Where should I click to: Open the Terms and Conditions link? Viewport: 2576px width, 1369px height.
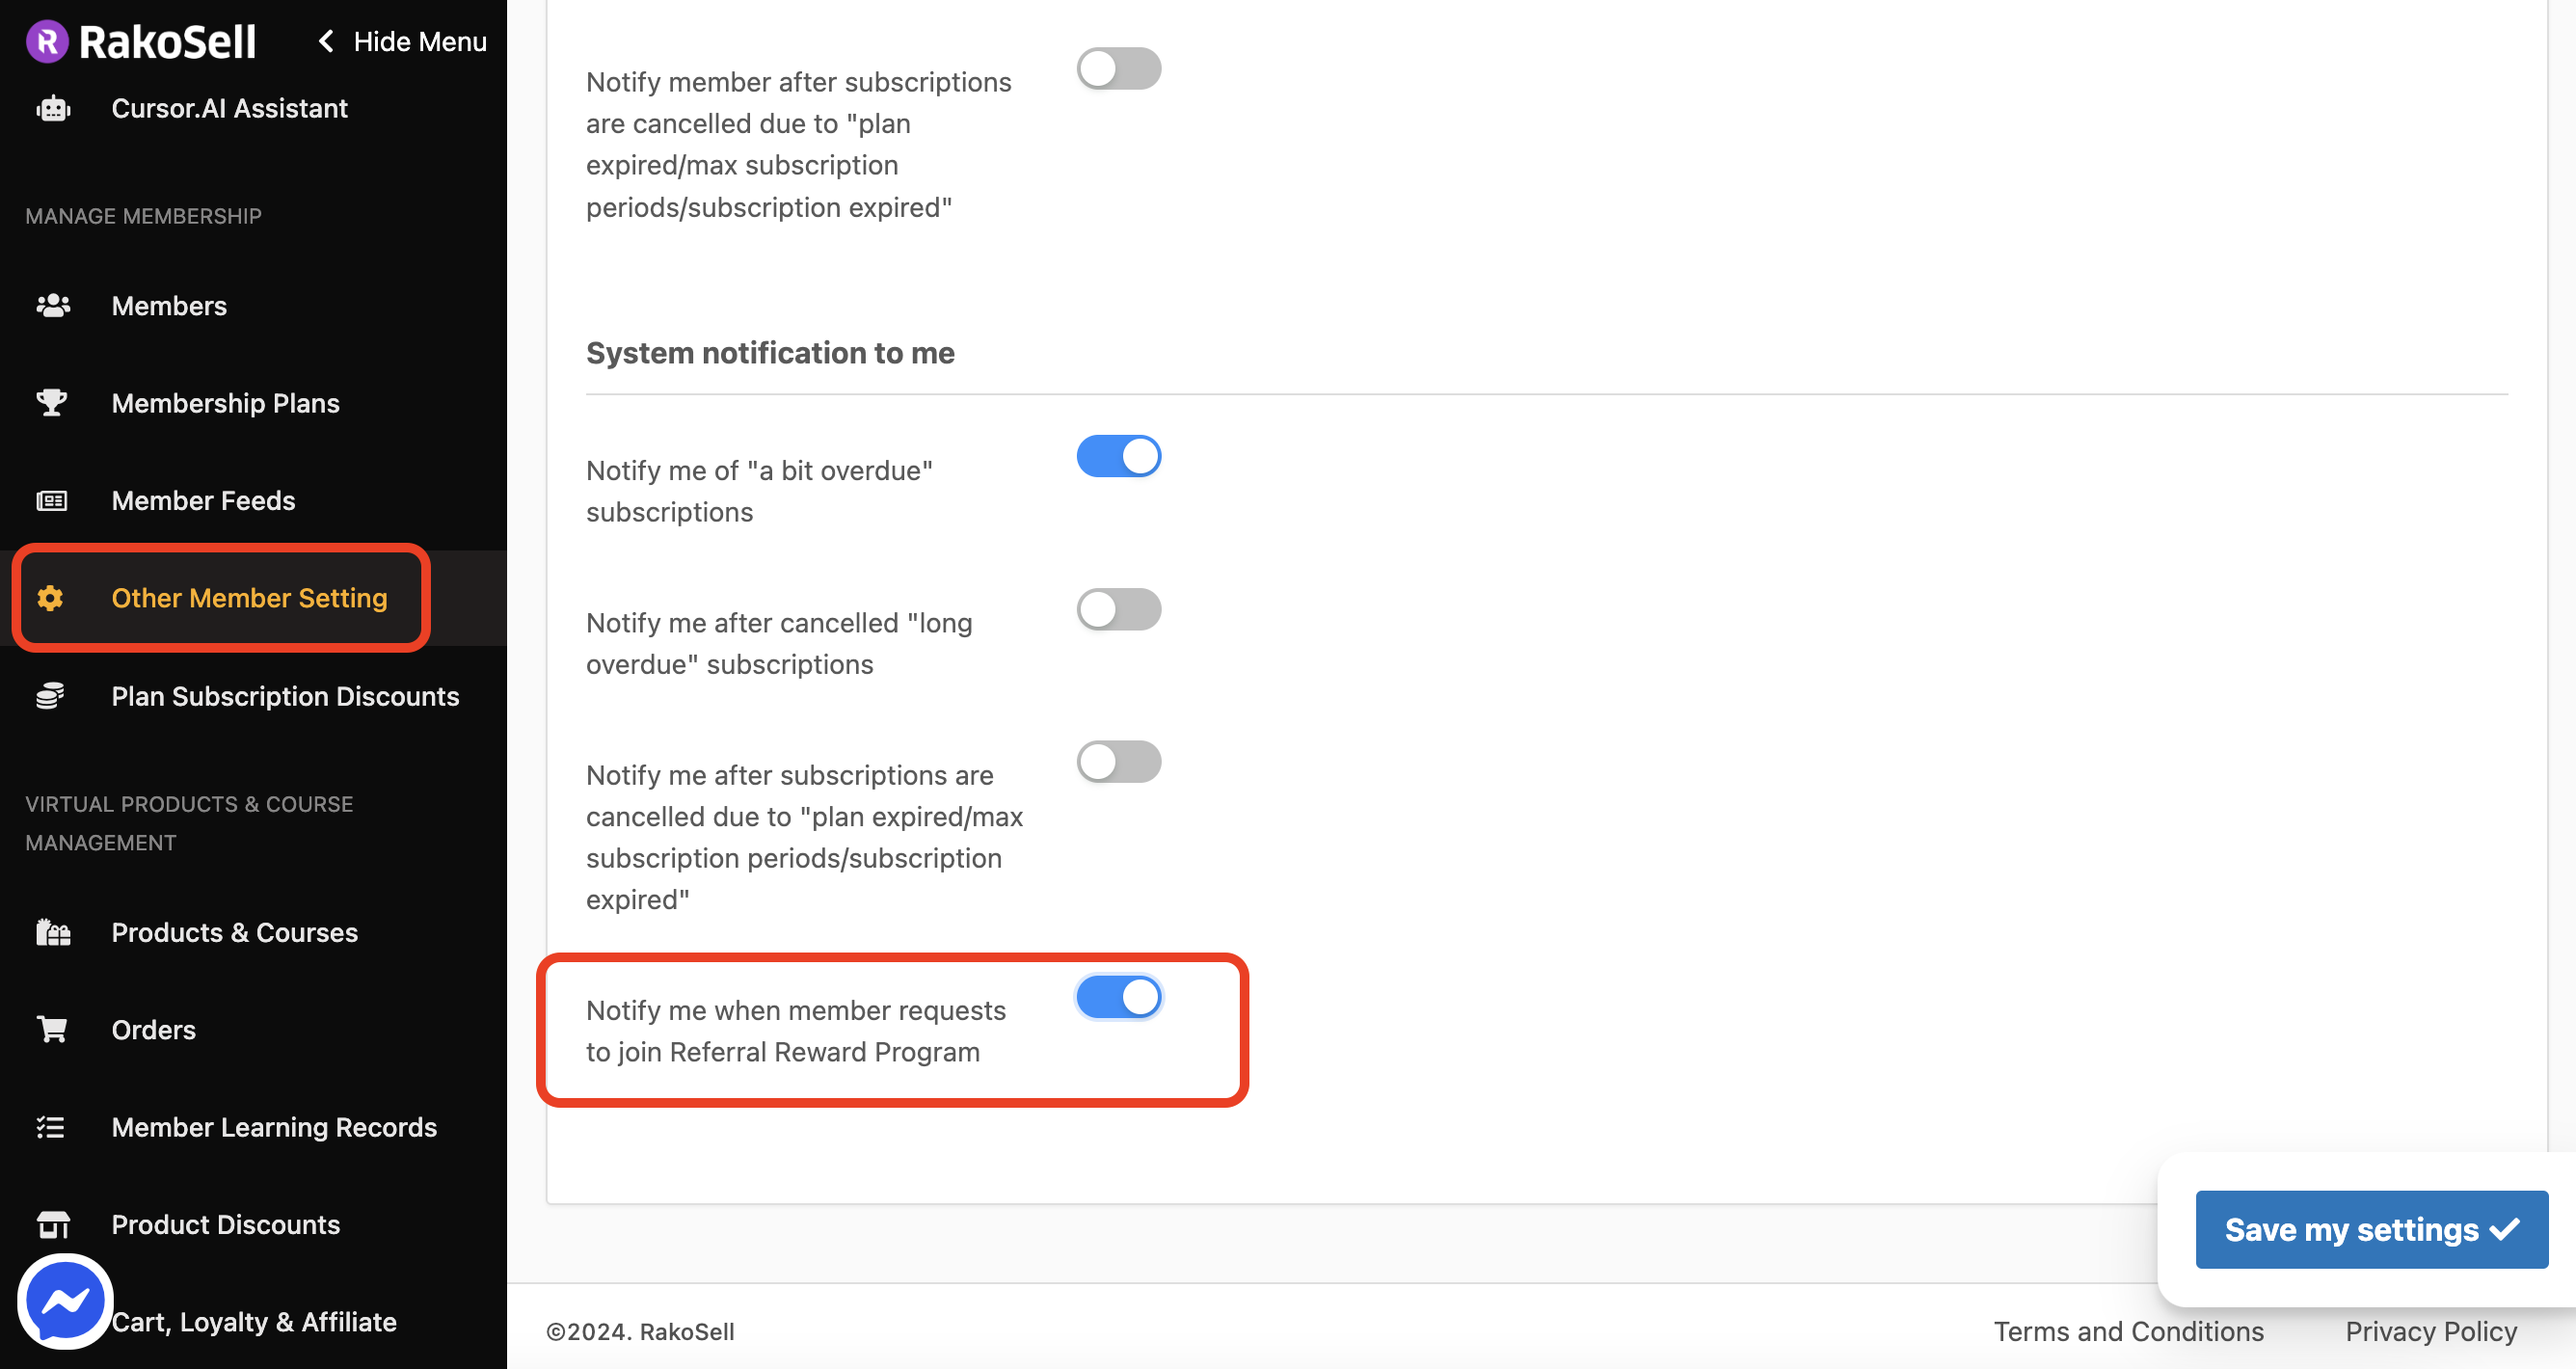click(2128, 1330)
